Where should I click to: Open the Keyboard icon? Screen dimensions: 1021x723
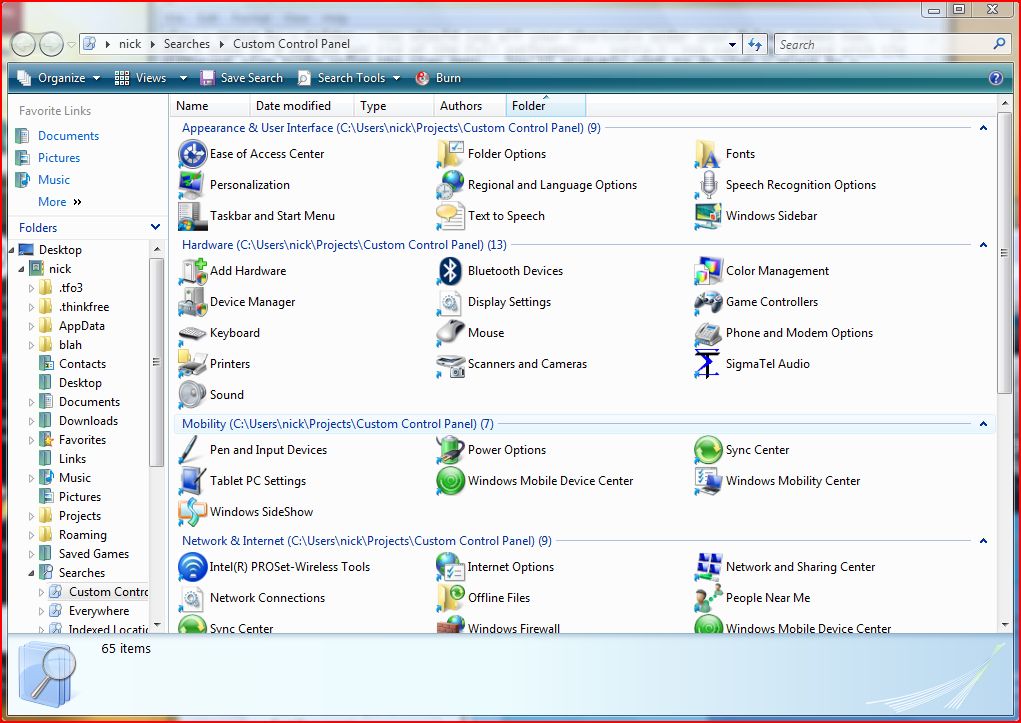tap(192, 333)
